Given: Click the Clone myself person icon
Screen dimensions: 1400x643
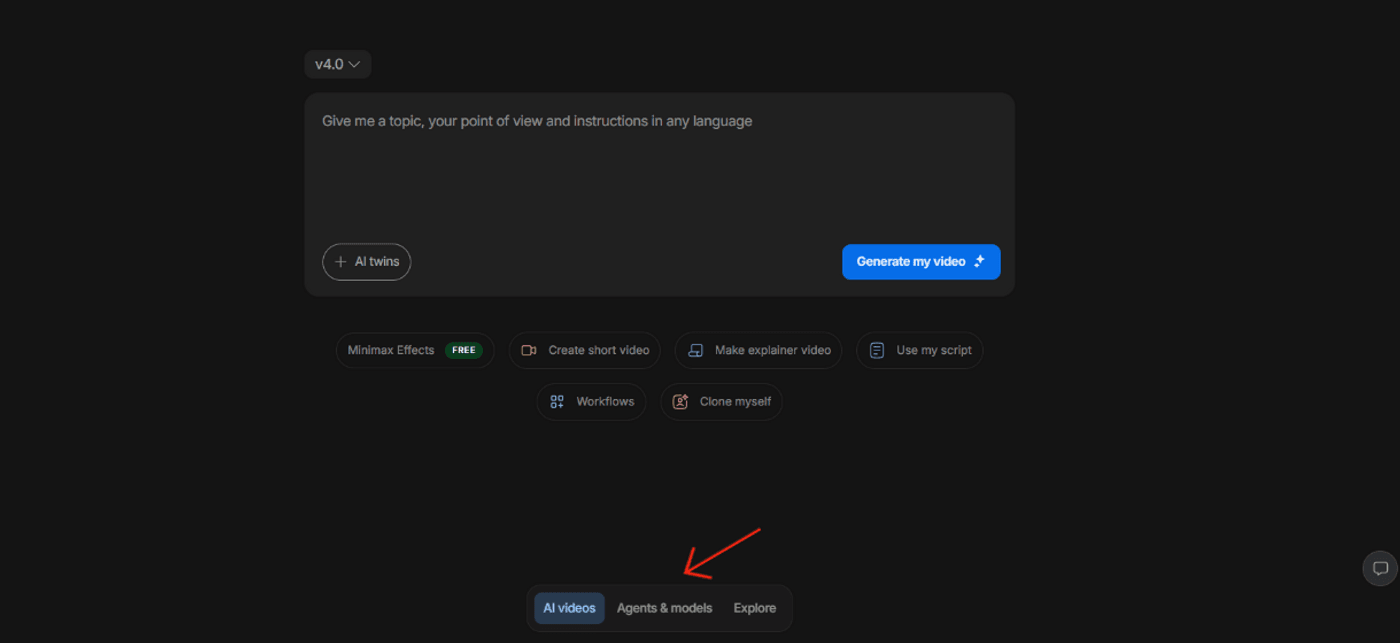Looking at the screenshot, I should coord(681,402).
